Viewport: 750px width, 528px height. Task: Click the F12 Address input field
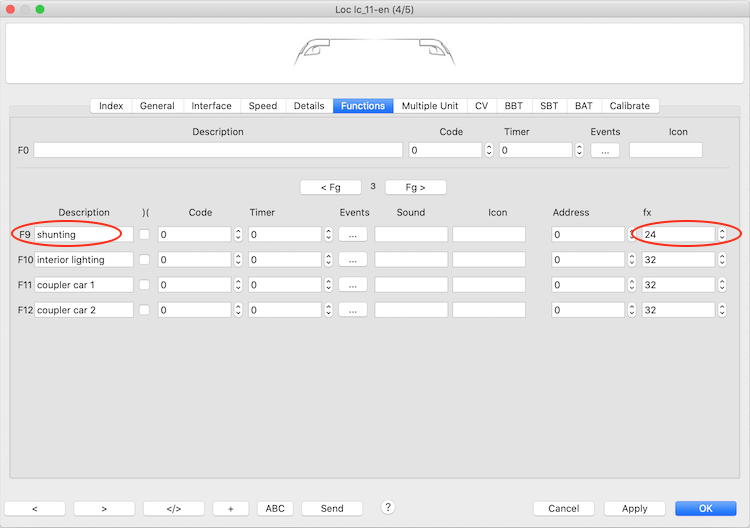(x=588, y=310)
